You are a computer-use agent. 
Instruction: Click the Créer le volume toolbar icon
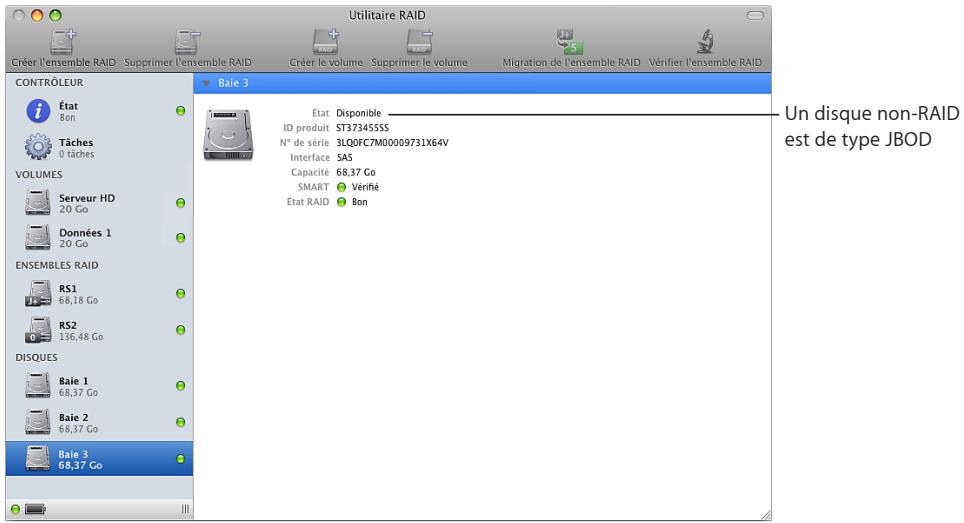coord(326,42)
